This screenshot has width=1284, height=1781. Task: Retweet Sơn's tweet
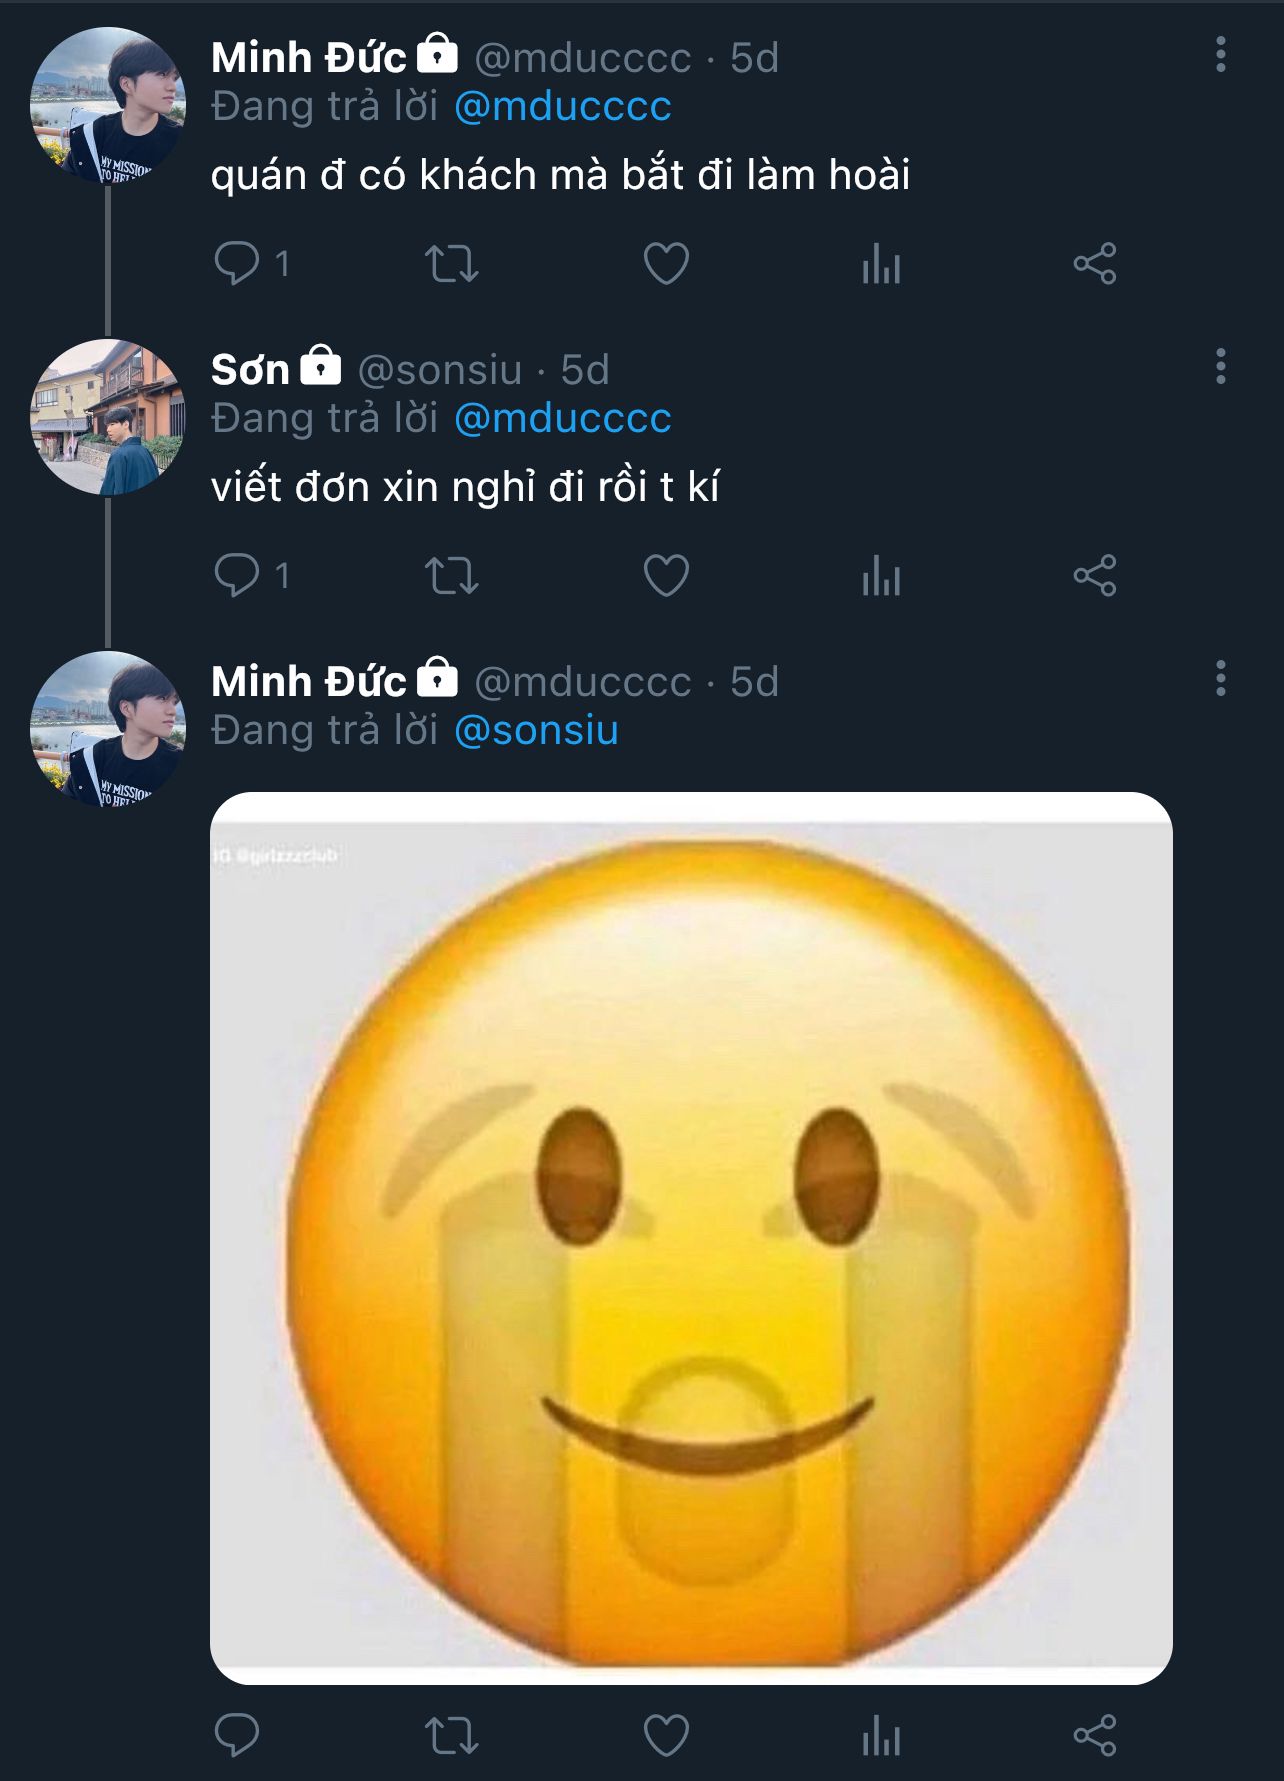click(451, 576)
